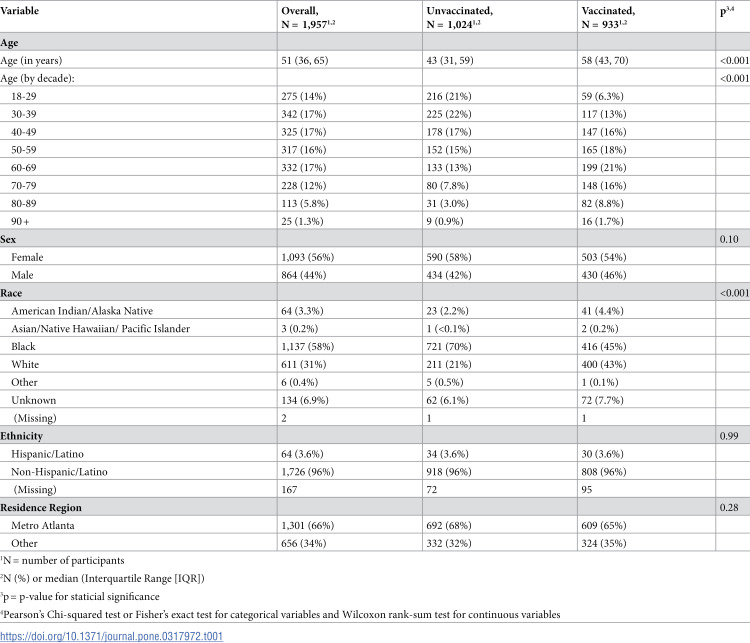Viewport: 750px width, 643px height.
Task: Click the Overall N = 1,957 header
Action: [308, 17]
